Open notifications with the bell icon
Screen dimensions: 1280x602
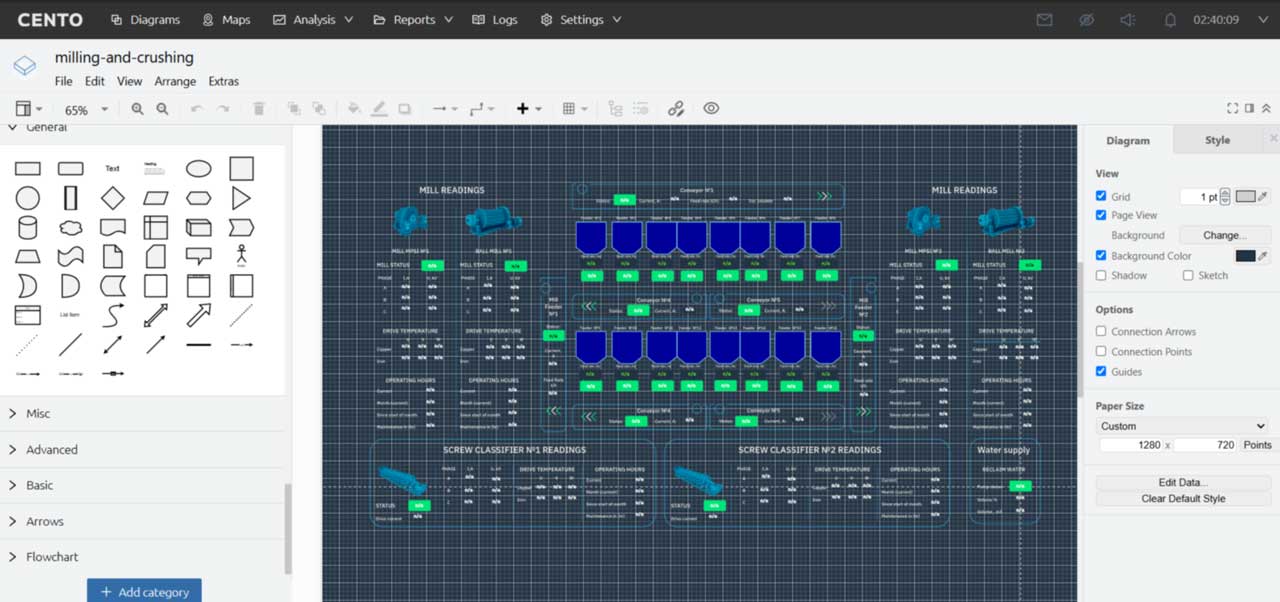click(x=1170, y=20)
